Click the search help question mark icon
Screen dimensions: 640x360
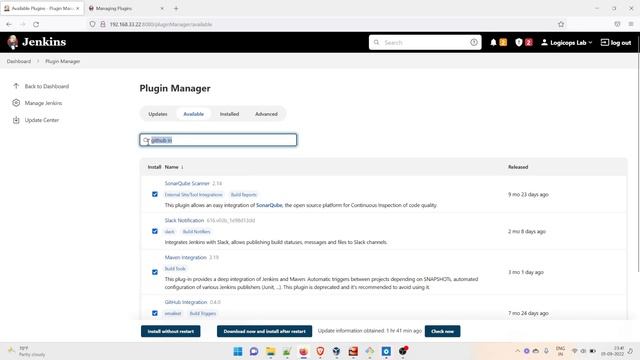(473, 42)
